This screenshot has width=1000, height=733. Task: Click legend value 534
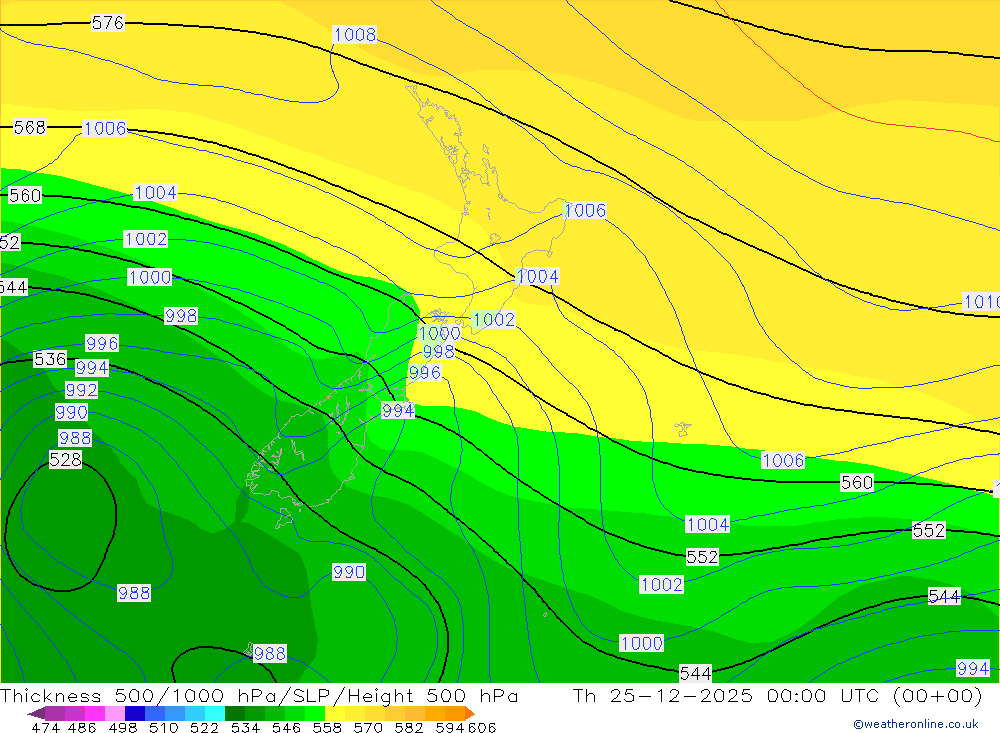coord(246,728)
